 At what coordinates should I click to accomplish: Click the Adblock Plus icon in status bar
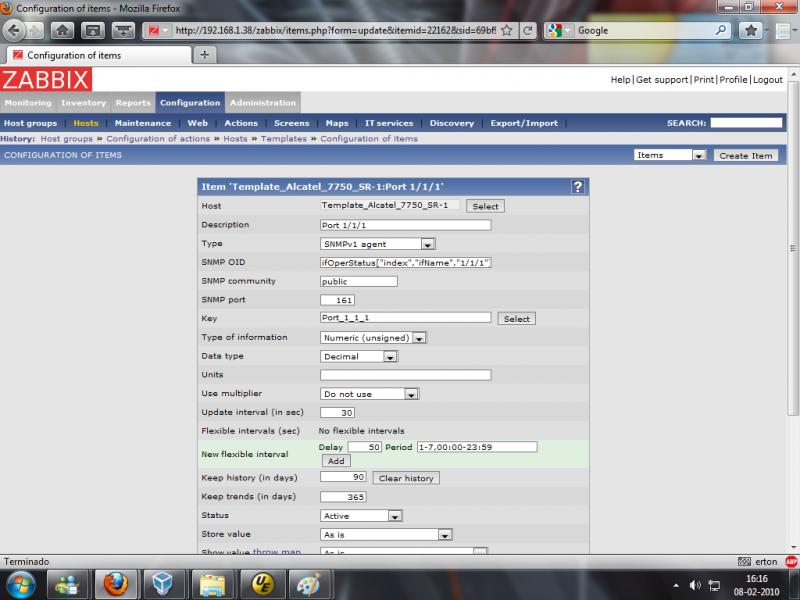[x=791, y=561]
